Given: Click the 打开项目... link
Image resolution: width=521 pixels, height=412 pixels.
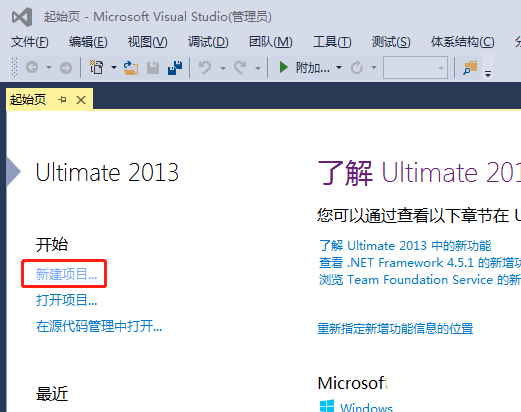Looking at the screenshot, I should (66, 300).
